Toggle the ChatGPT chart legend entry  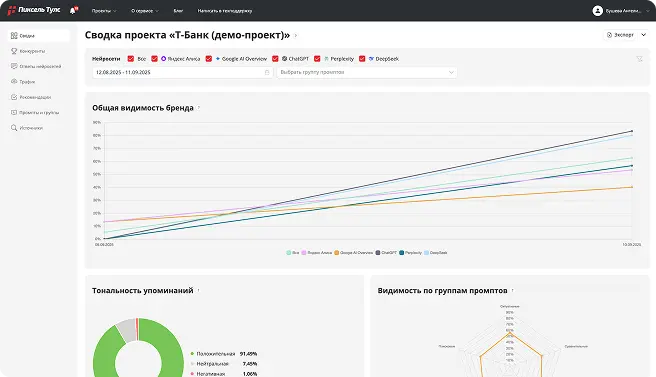pyautogui.click(x=386, y=253)
